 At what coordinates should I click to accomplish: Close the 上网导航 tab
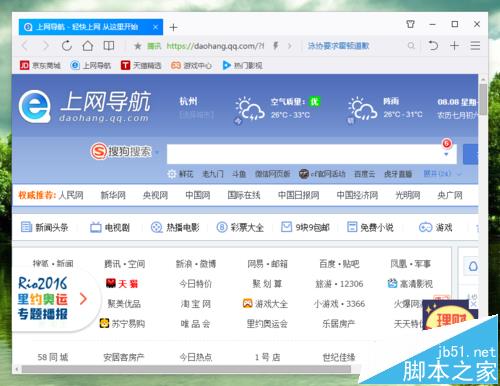click(155, 27)
